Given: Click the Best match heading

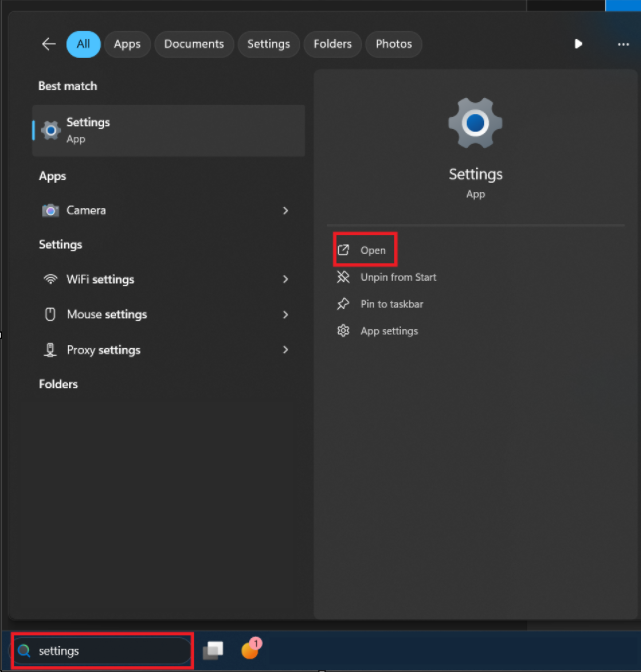Looking at the screenshot, I should coord(68,86).
